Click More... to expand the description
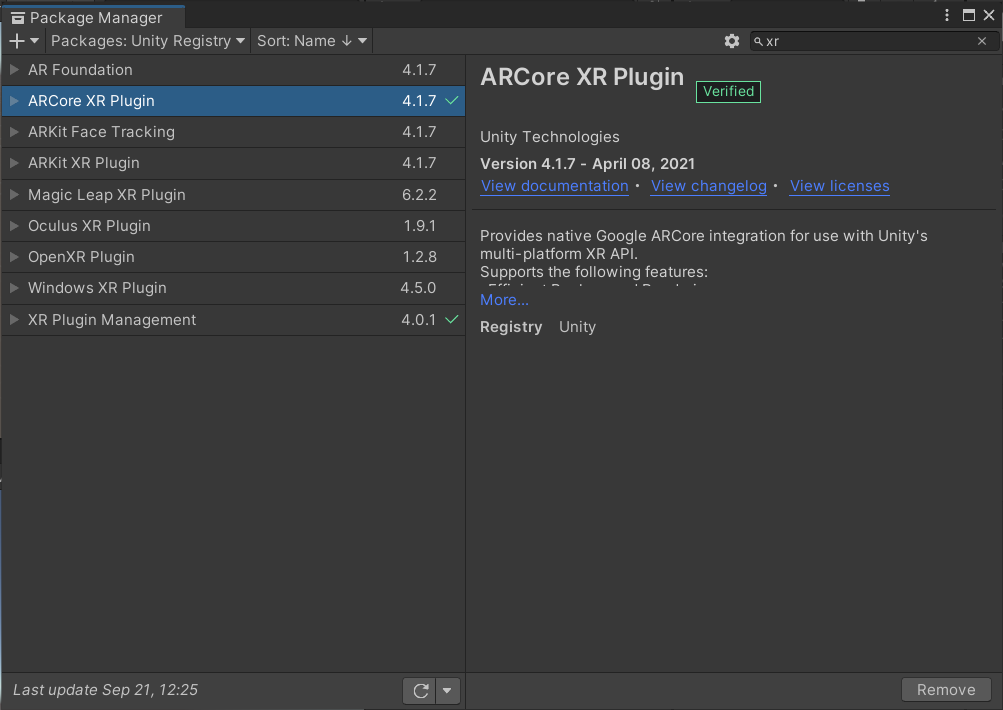 click(504, 300)
